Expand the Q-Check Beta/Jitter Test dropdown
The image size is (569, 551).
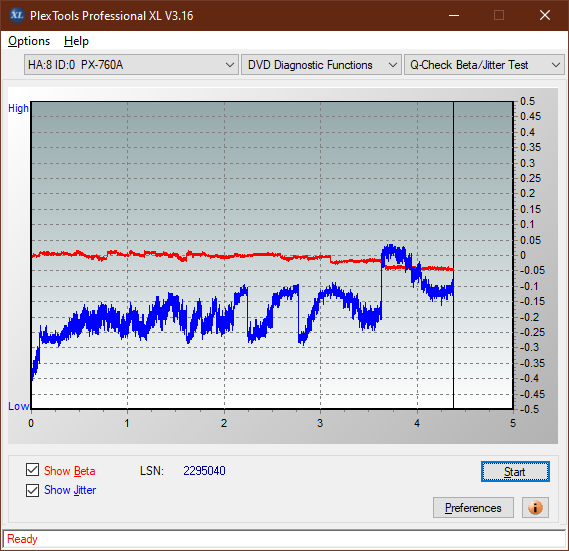pyautogui.click(x=484, y=65)
